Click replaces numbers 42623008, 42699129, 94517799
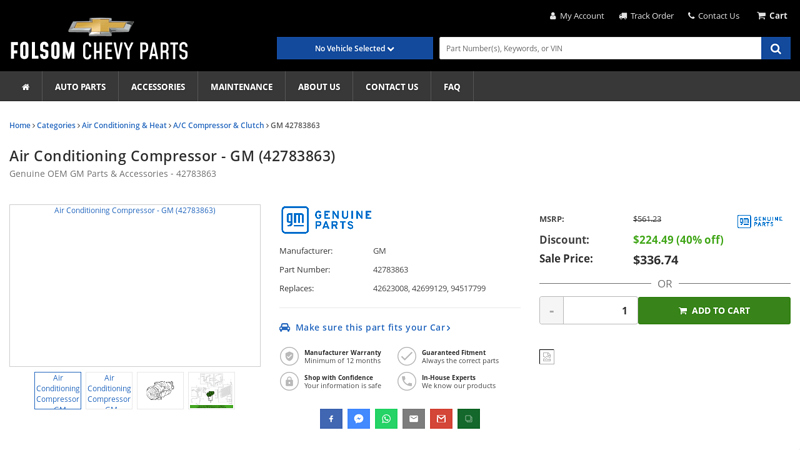 pos(429,289)
